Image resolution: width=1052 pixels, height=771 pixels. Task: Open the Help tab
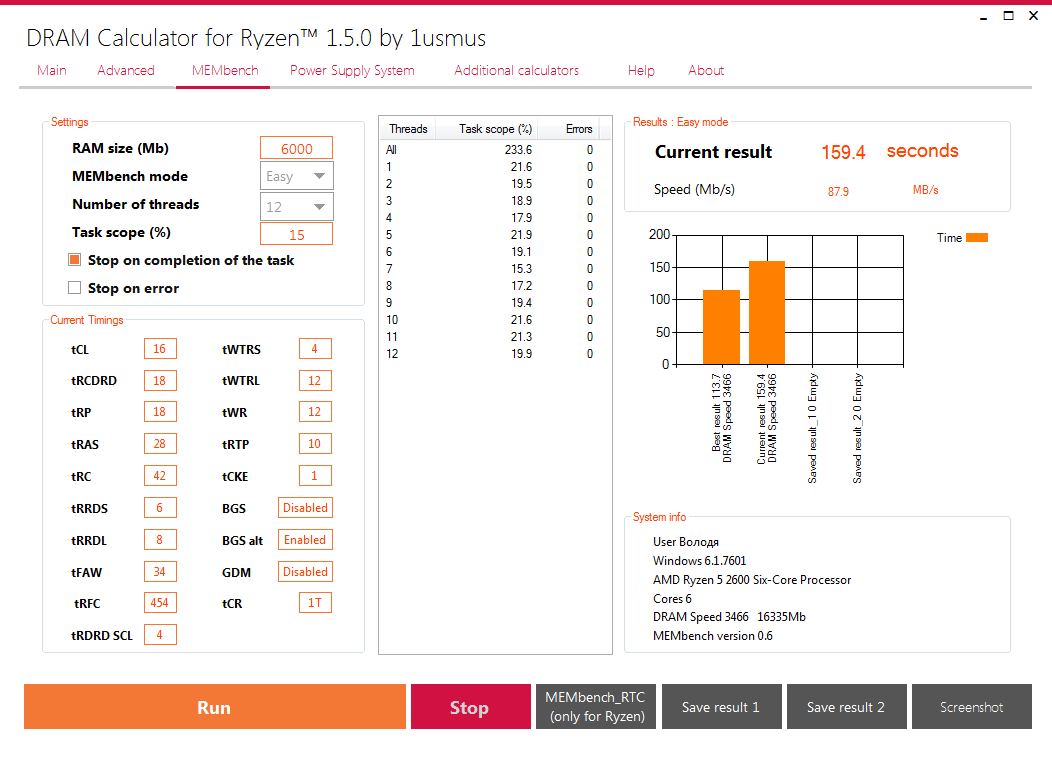coord(641,70)
